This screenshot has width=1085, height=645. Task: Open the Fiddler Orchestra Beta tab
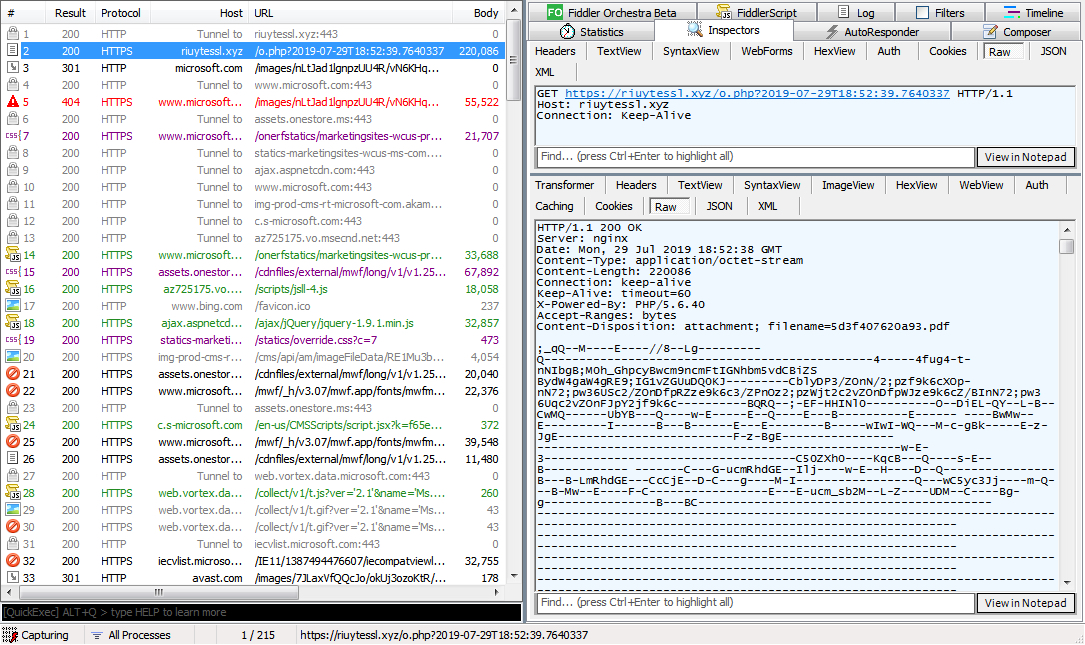point(612,12)
